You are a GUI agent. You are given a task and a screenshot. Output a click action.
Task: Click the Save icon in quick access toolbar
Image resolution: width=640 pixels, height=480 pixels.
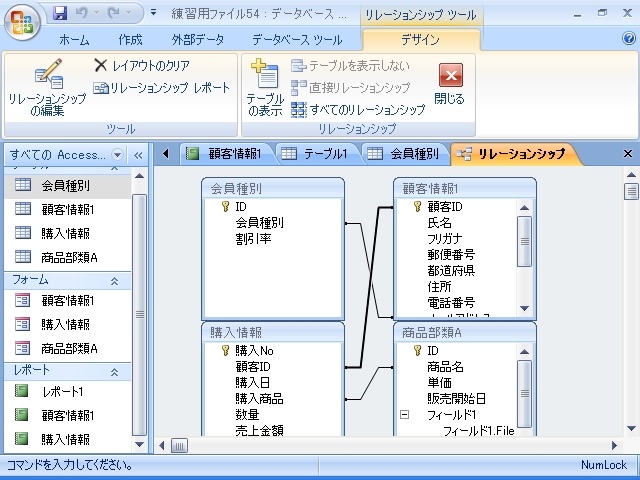click(60, 14)
